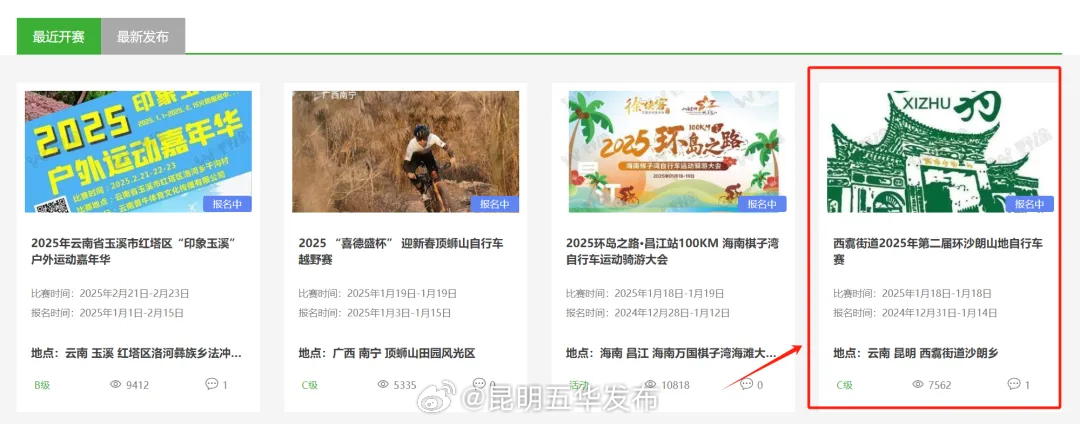
Task: Open the mountain biker photo thumbnail
Action: [406, 151]
